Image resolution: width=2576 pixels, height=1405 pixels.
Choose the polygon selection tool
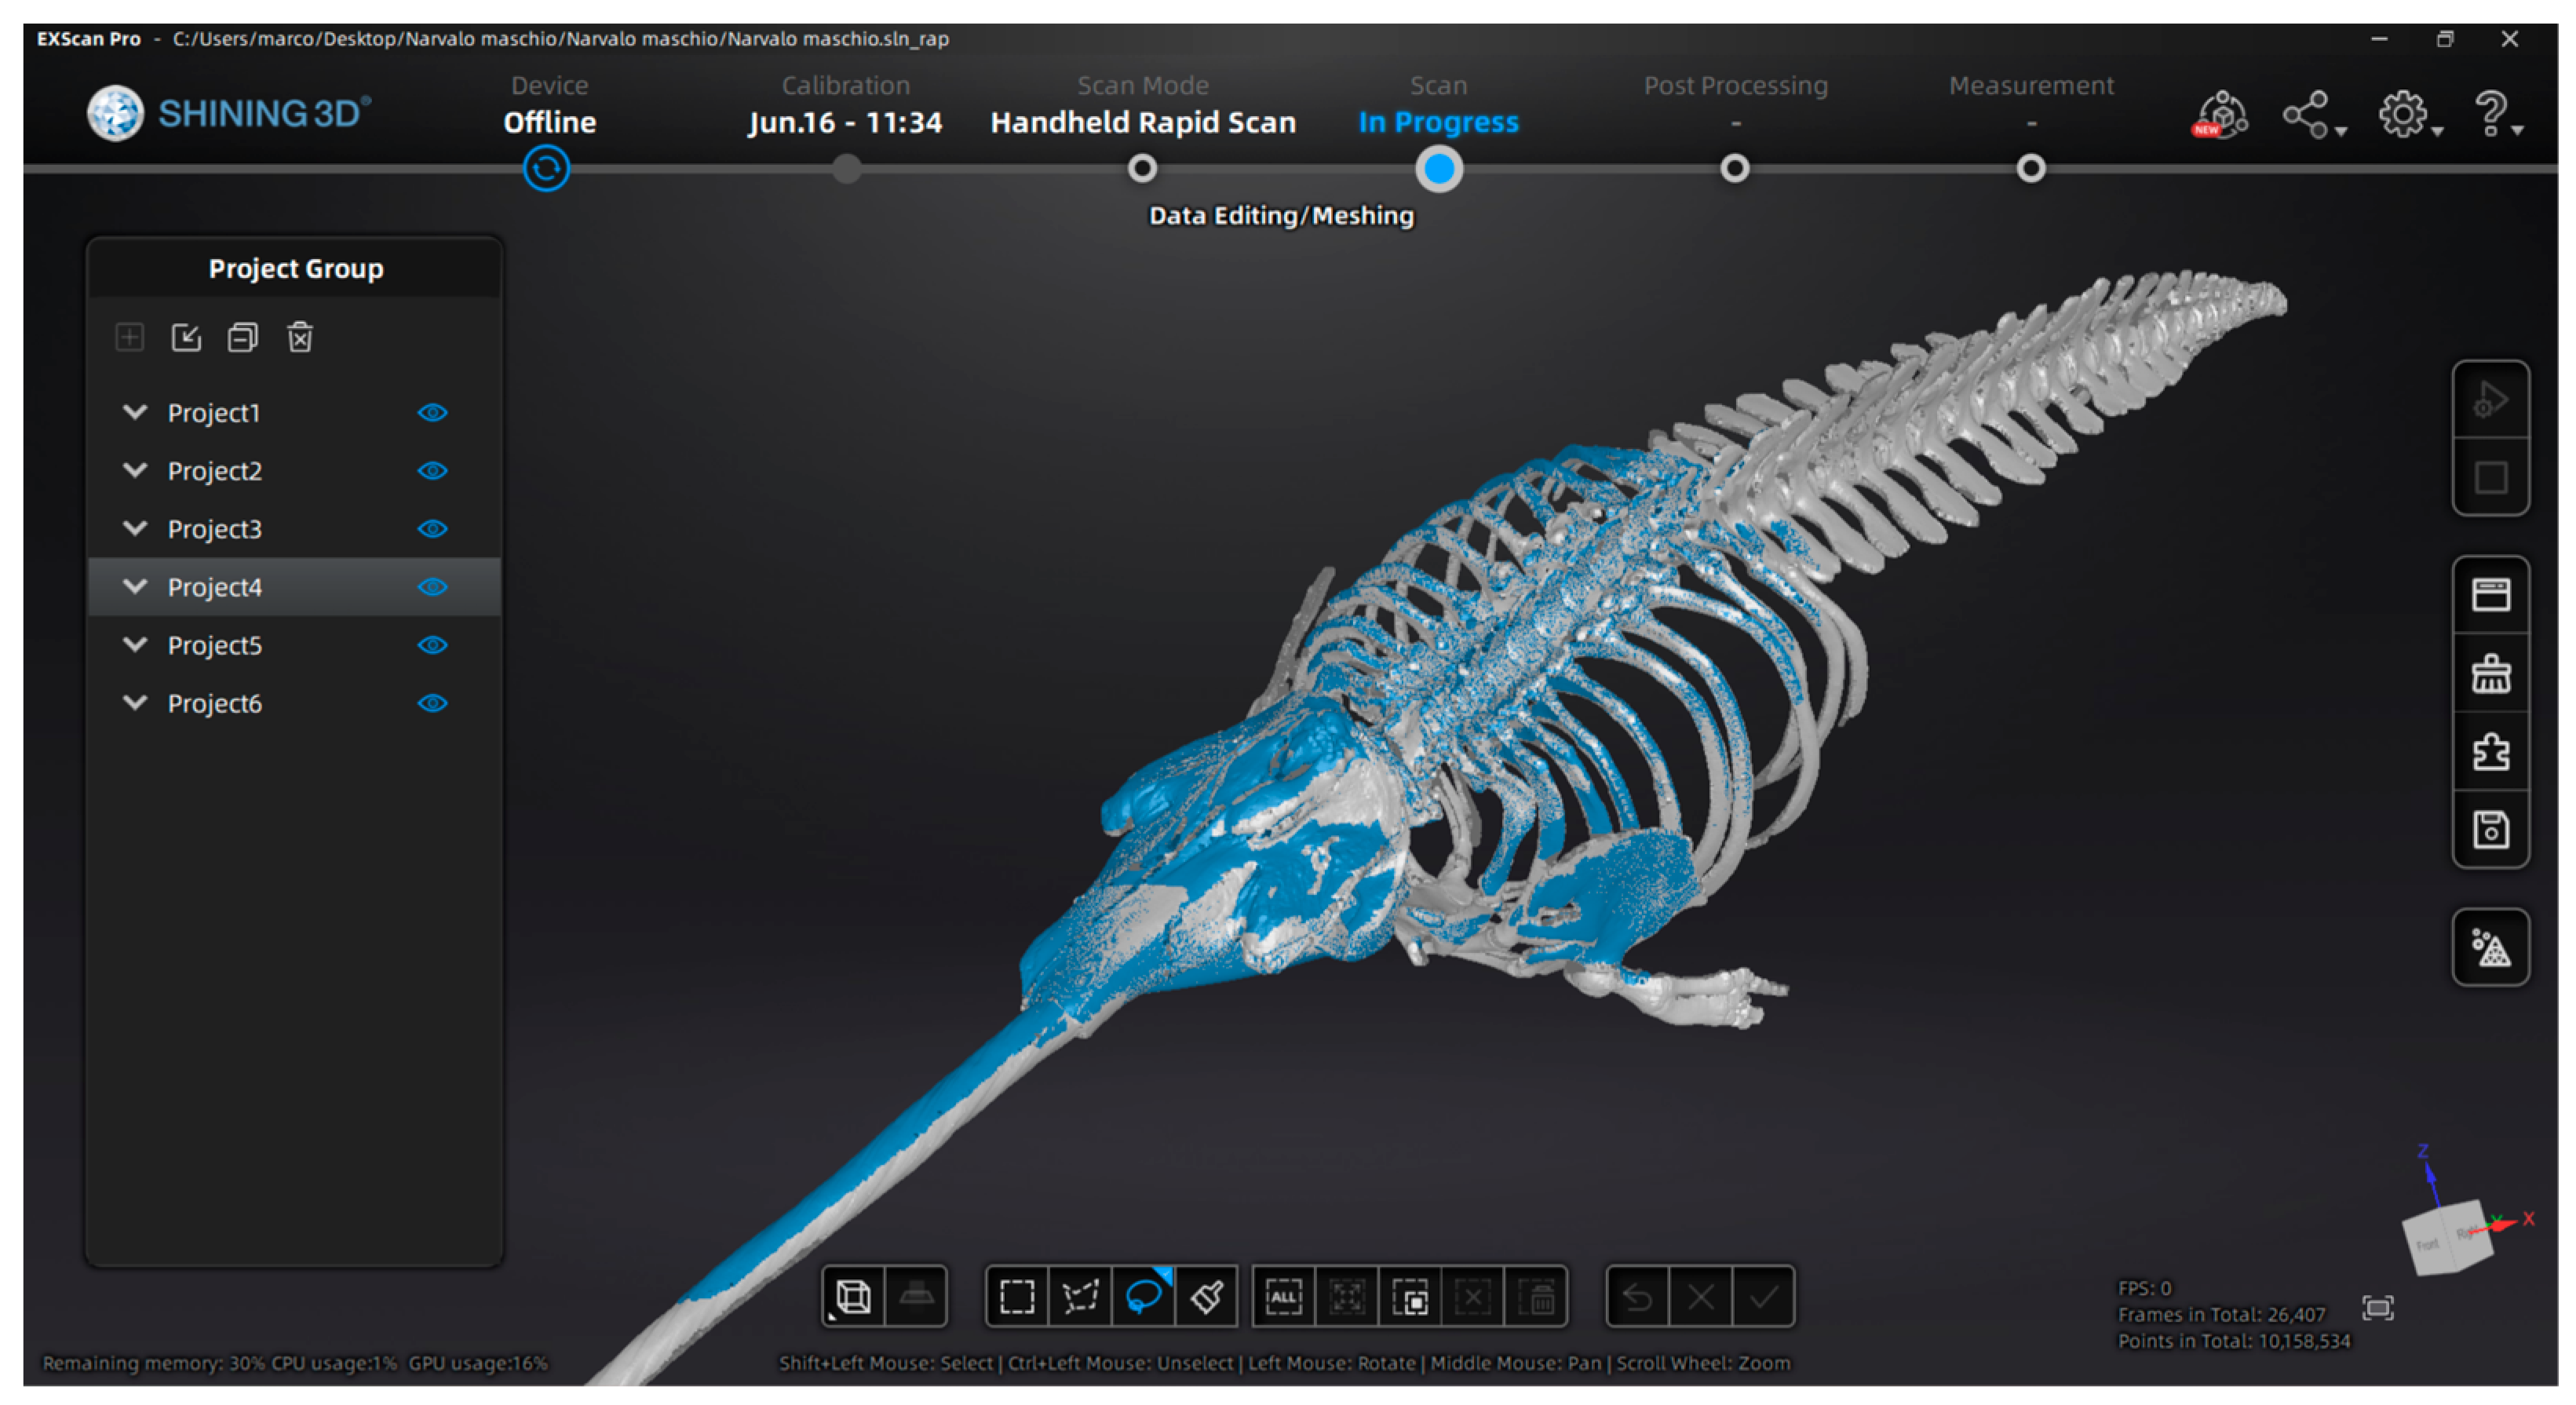[x=1080, y=1297]
